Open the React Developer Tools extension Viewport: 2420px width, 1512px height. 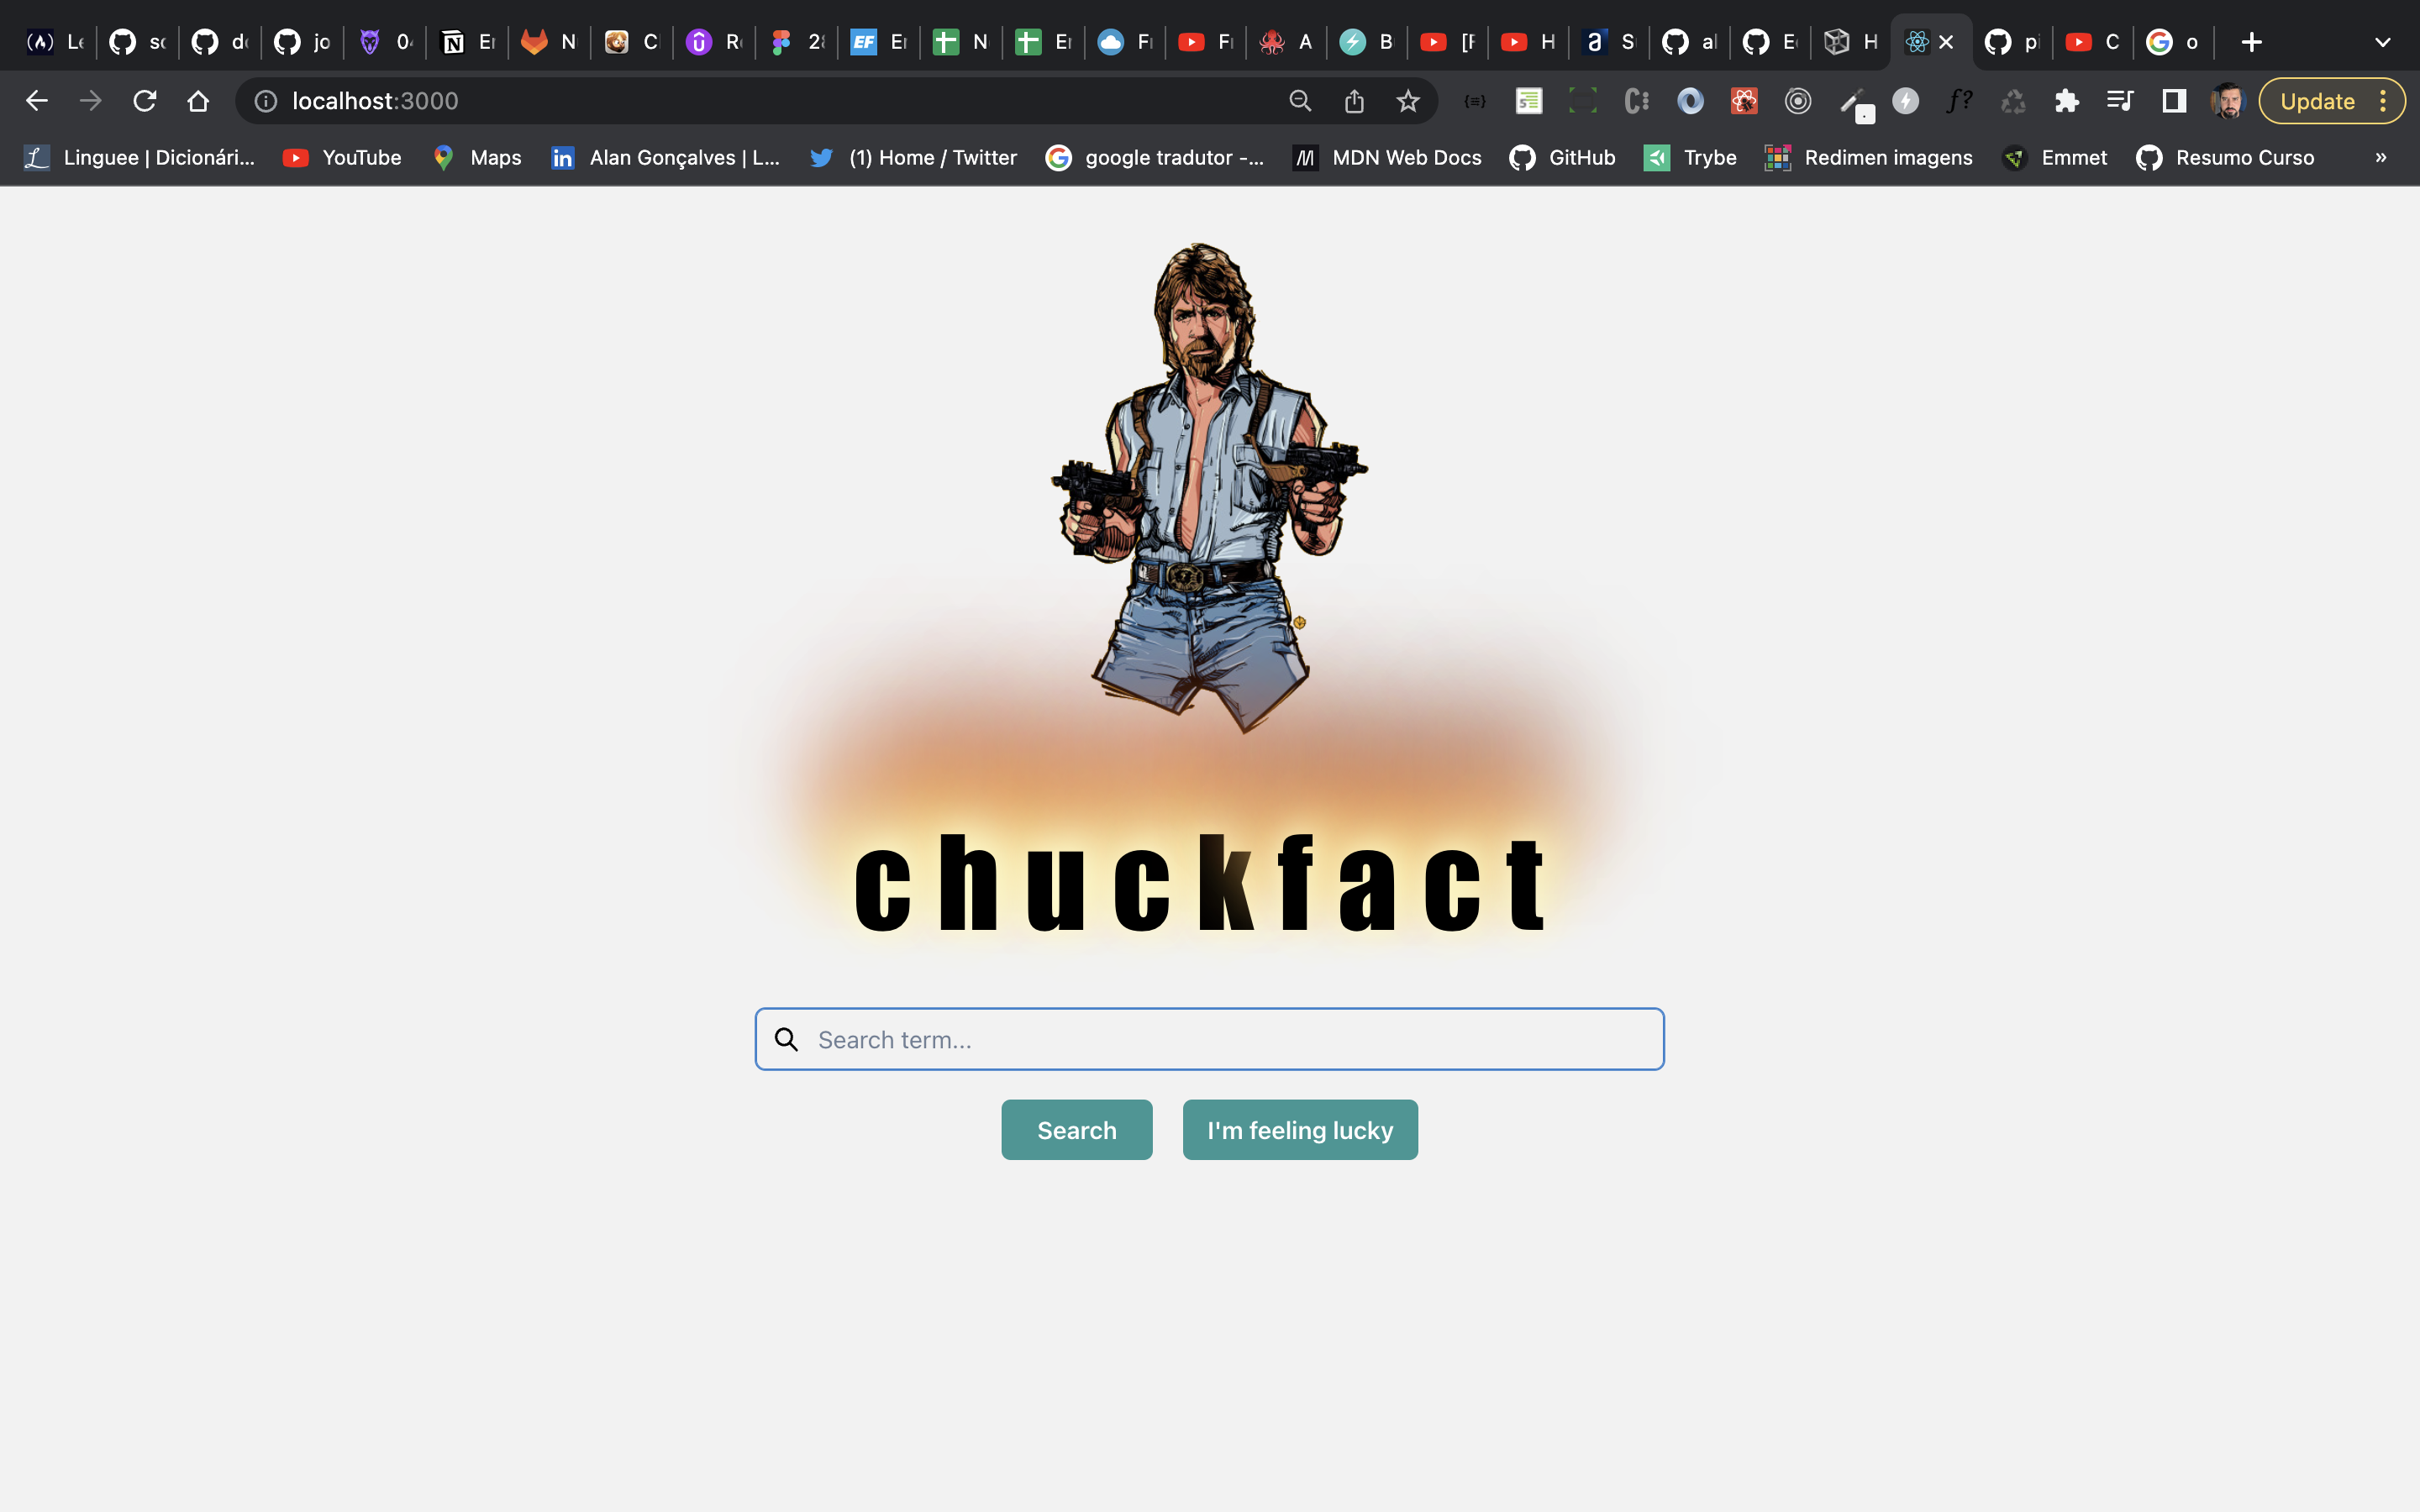pos(1744,101)
